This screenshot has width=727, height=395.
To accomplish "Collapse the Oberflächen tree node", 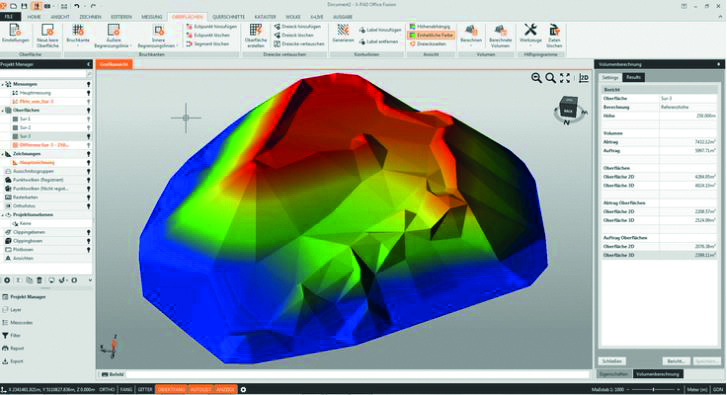I will pyautogui.click(x=3, y=110).
